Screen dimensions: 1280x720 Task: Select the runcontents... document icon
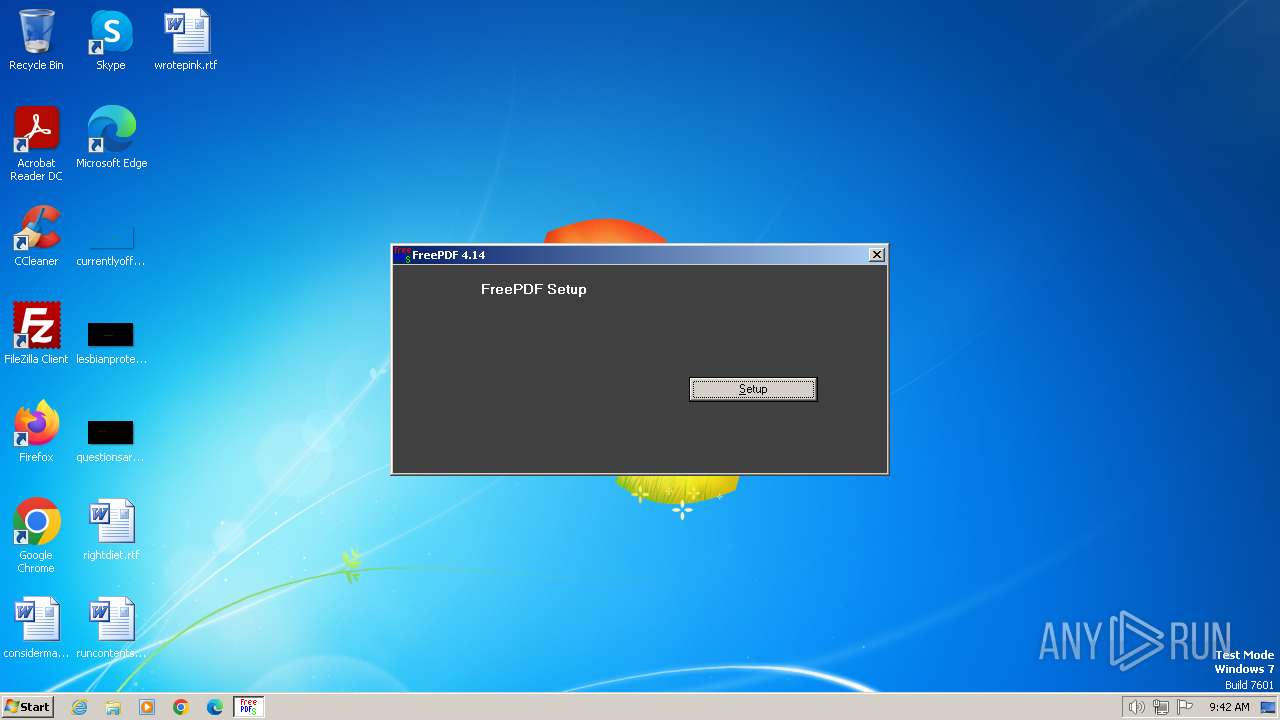111,628
